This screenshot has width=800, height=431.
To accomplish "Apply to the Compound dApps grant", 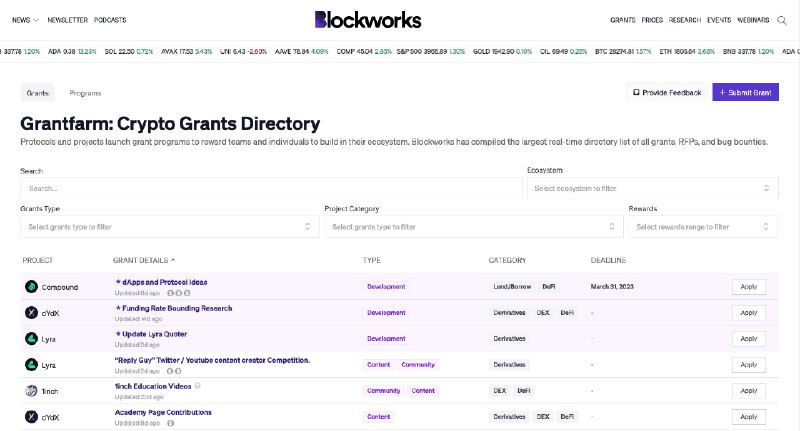I will click(748, 287).
